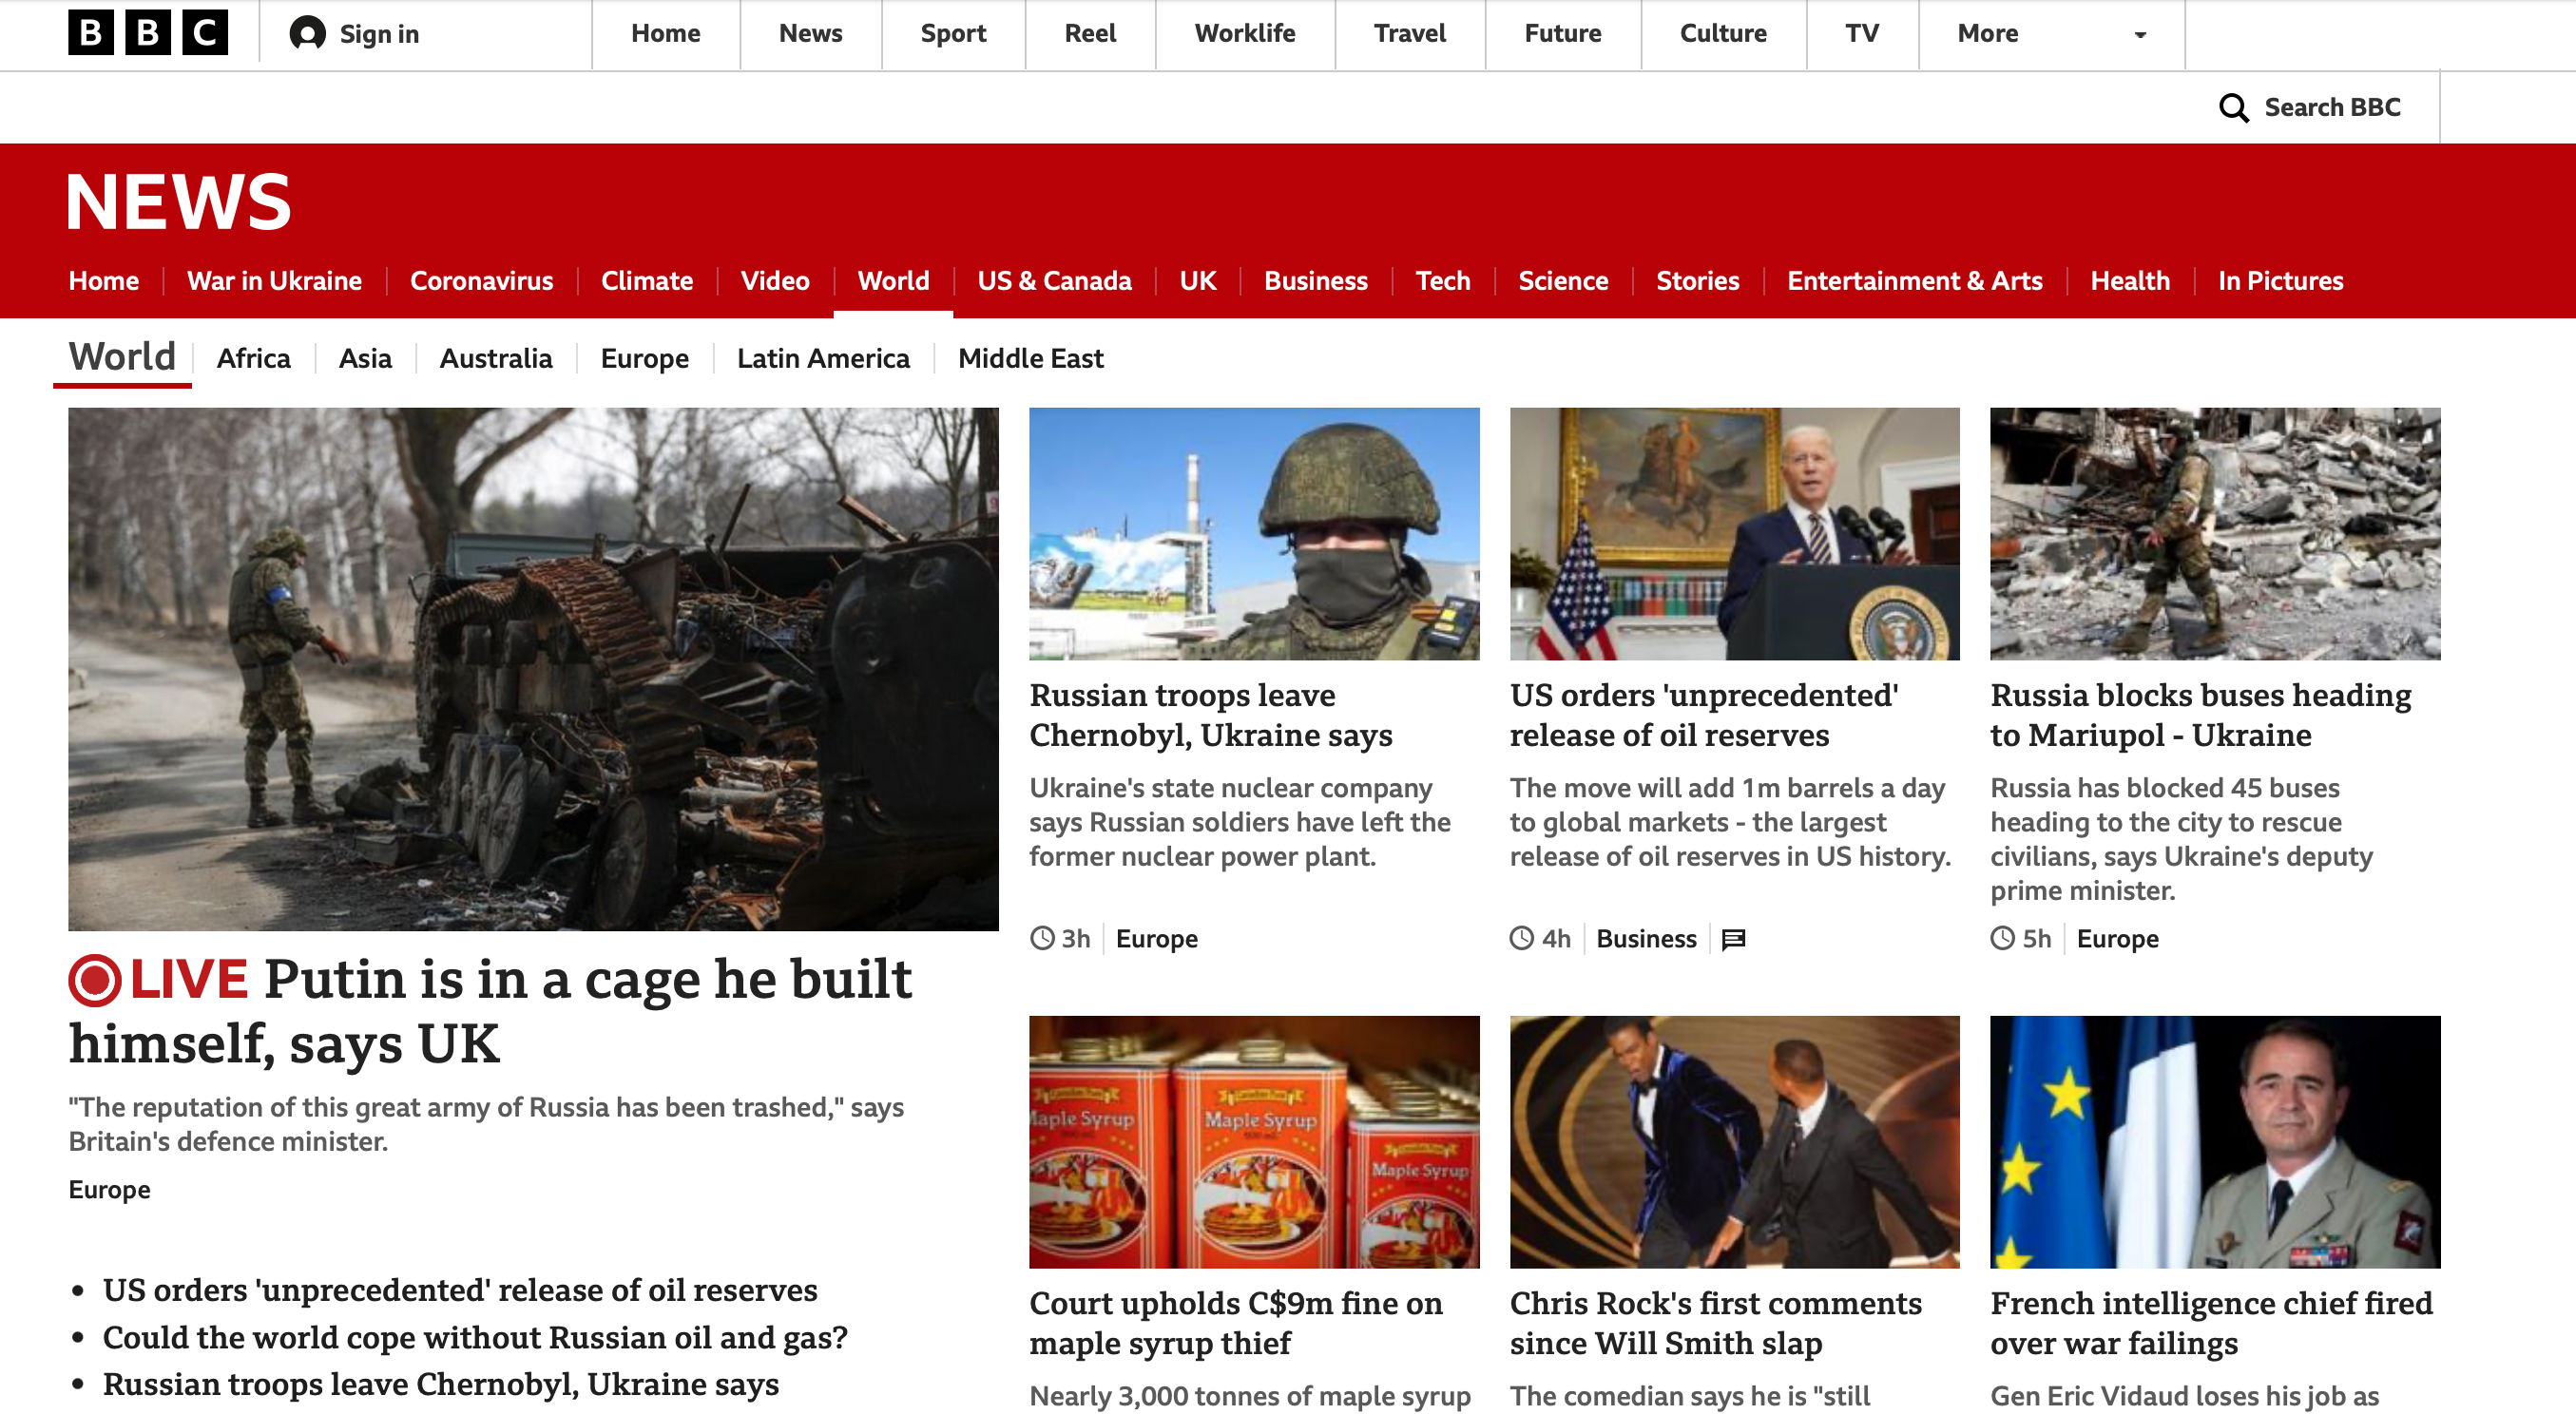Click the BBC logo blocks
The height and width of the screenshot is (1414, 2576).
[148, 33]
